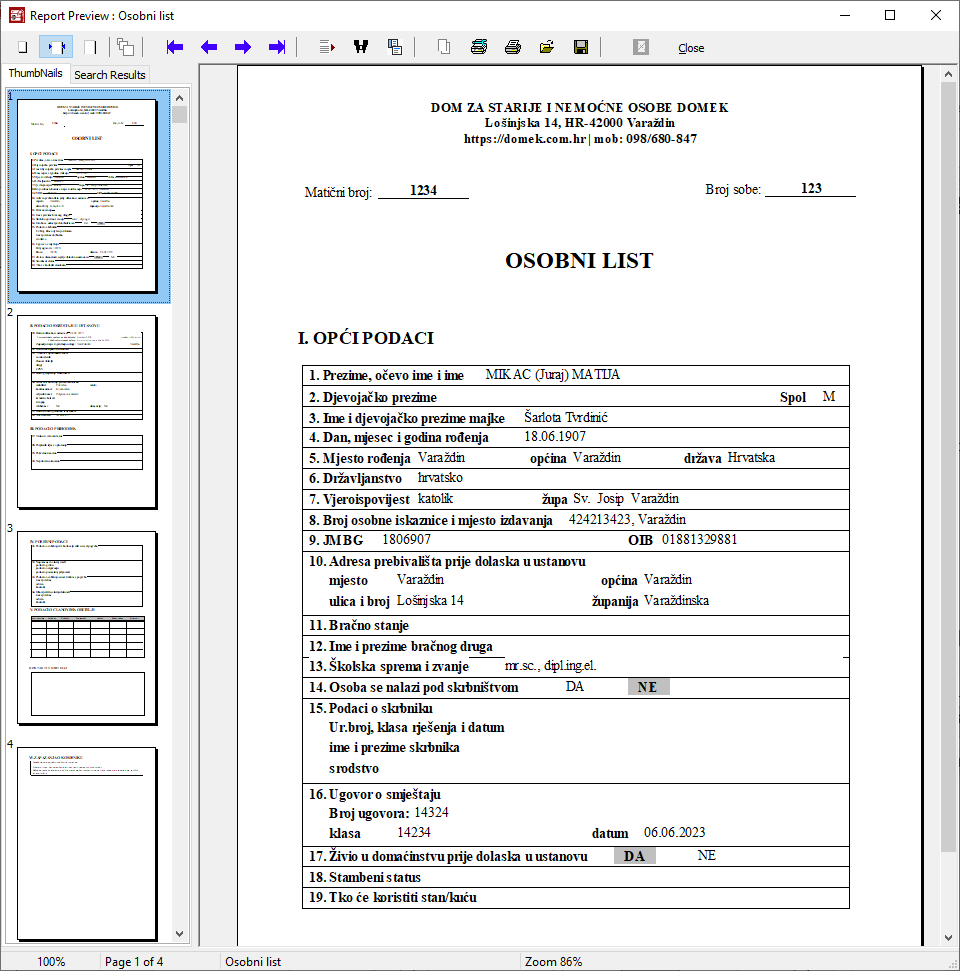Go to the first page arrow
This screenshot has width=960, height=971.
[175, 47]
